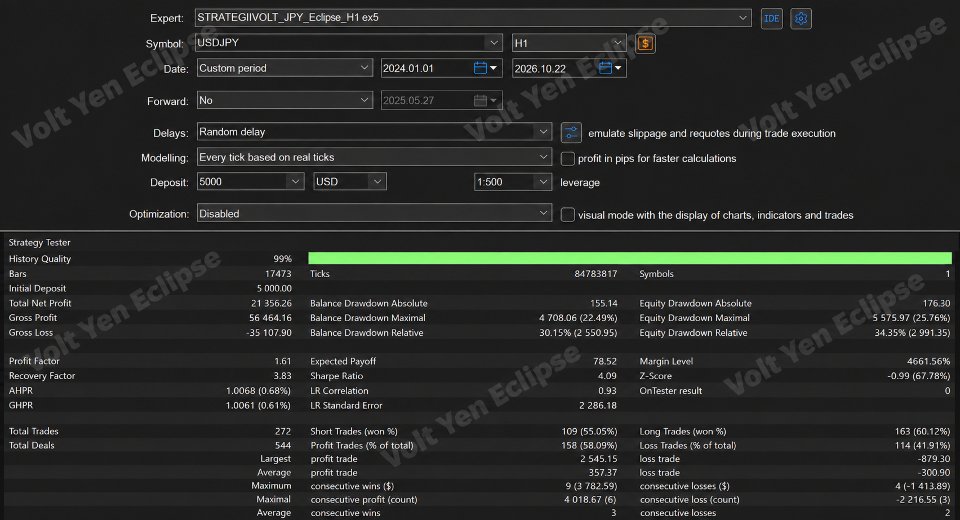Select Z-Score value -0.99 (67.78%)
Viewport: 960px width, 520px height.
(919, 376)
